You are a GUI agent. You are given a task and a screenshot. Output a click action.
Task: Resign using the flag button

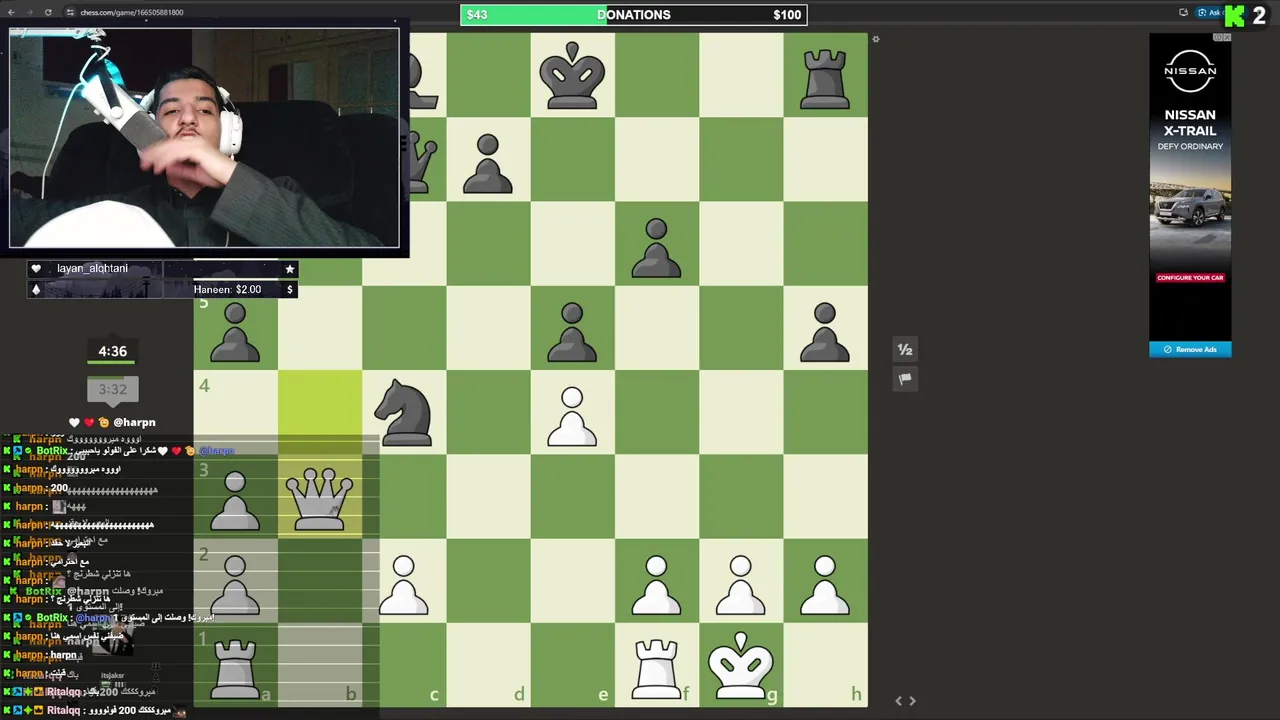coord(905,379)
